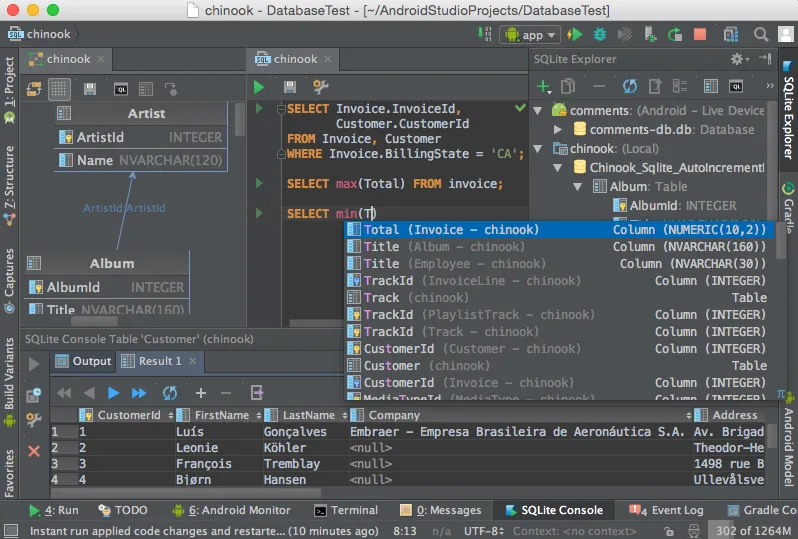Open the 6: Android Monitor tool window
Image resolution: width=798 pixels, height=539 pixels.
coord(232,510)
